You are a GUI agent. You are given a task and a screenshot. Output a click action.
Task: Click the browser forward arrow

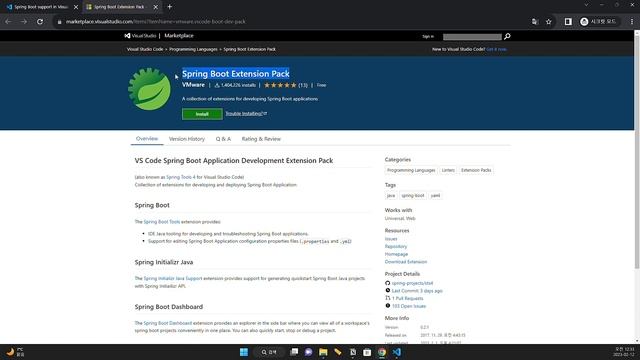pos(24,22)
